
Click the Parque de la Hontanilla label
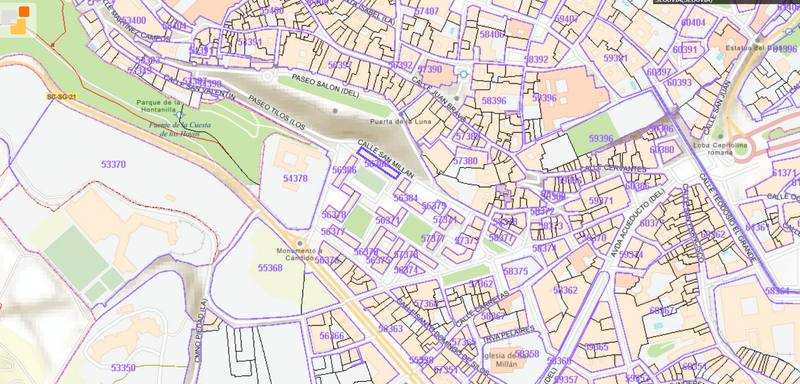click(159, 105)
